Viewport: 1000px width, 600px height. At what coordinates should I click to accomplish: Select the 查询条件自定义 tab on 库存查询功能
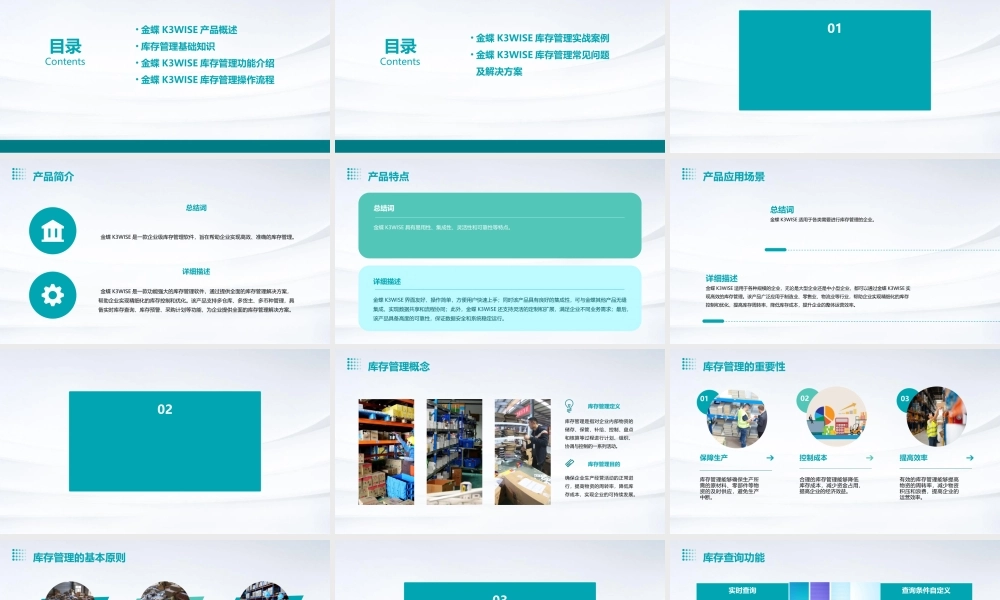tap(926, 591)
